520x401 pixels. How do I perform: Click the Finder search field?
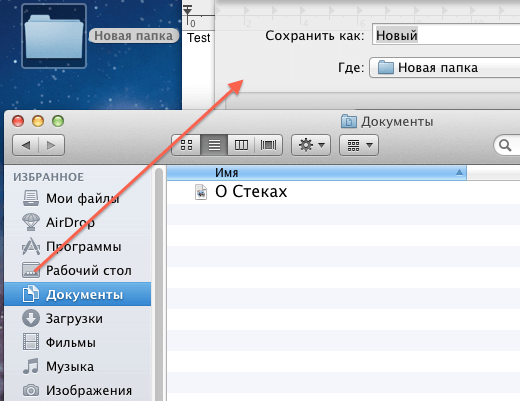coord(507,145)
